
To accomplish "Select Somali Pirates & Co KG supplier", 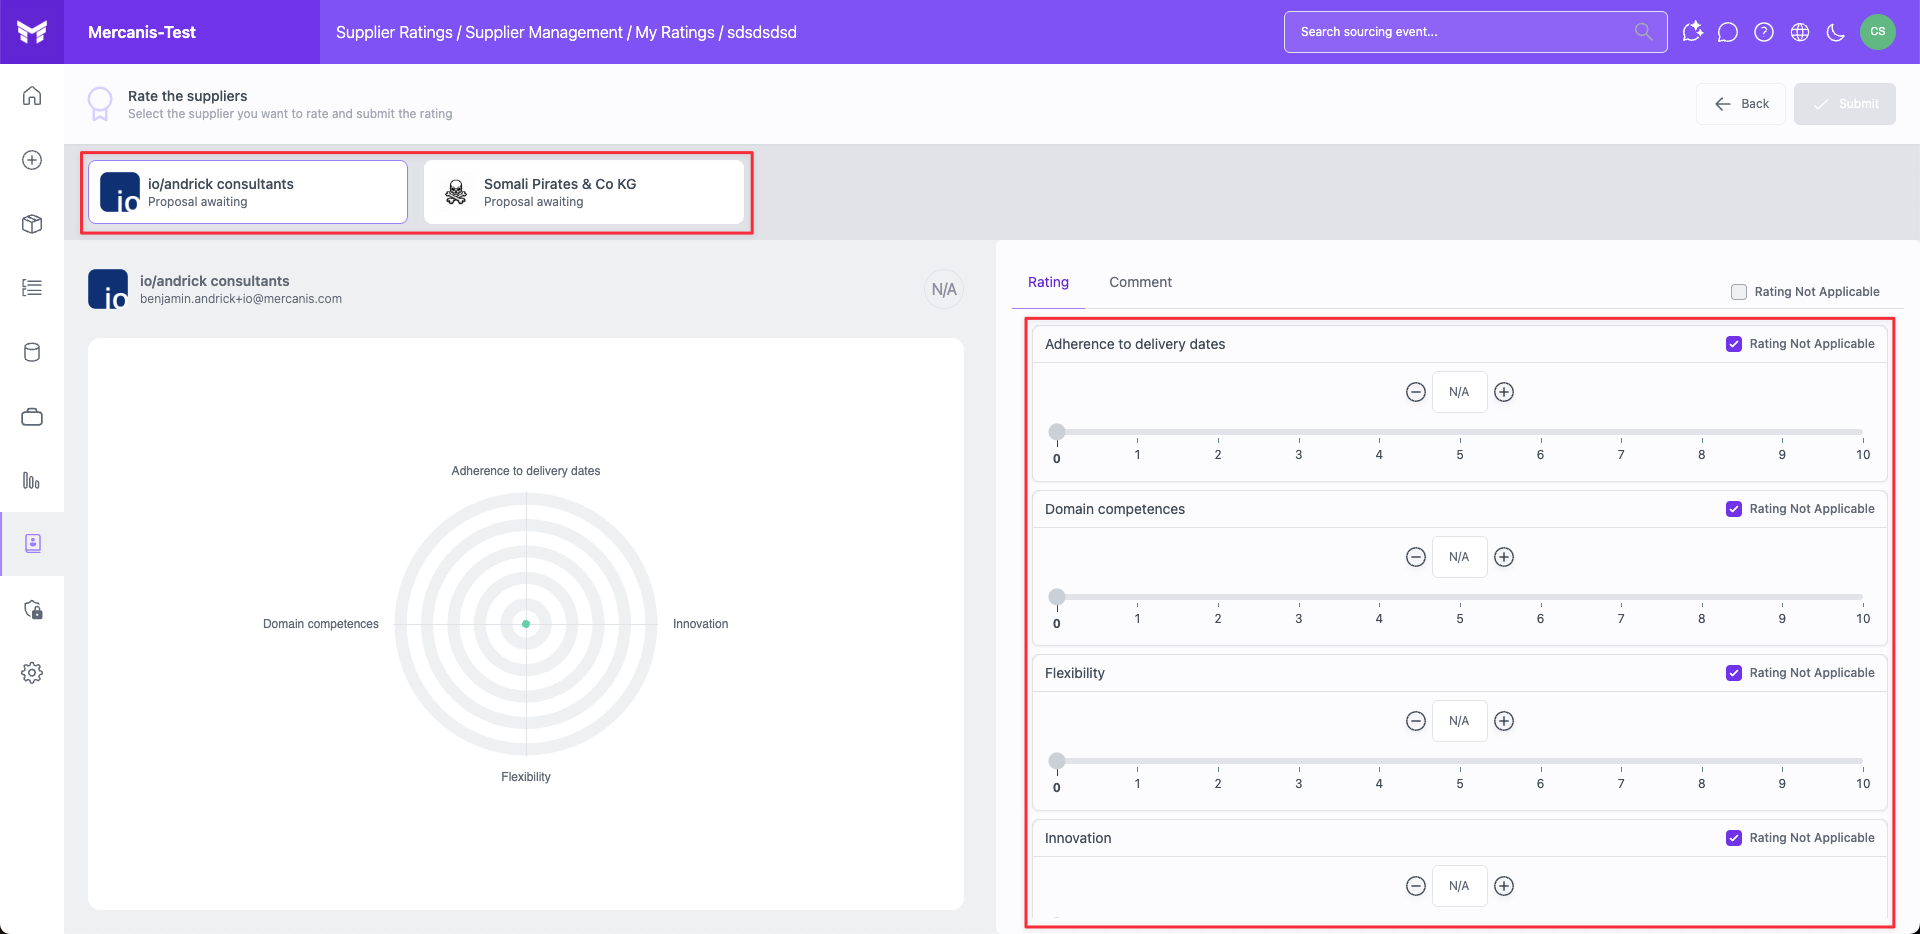I will 584,192.
